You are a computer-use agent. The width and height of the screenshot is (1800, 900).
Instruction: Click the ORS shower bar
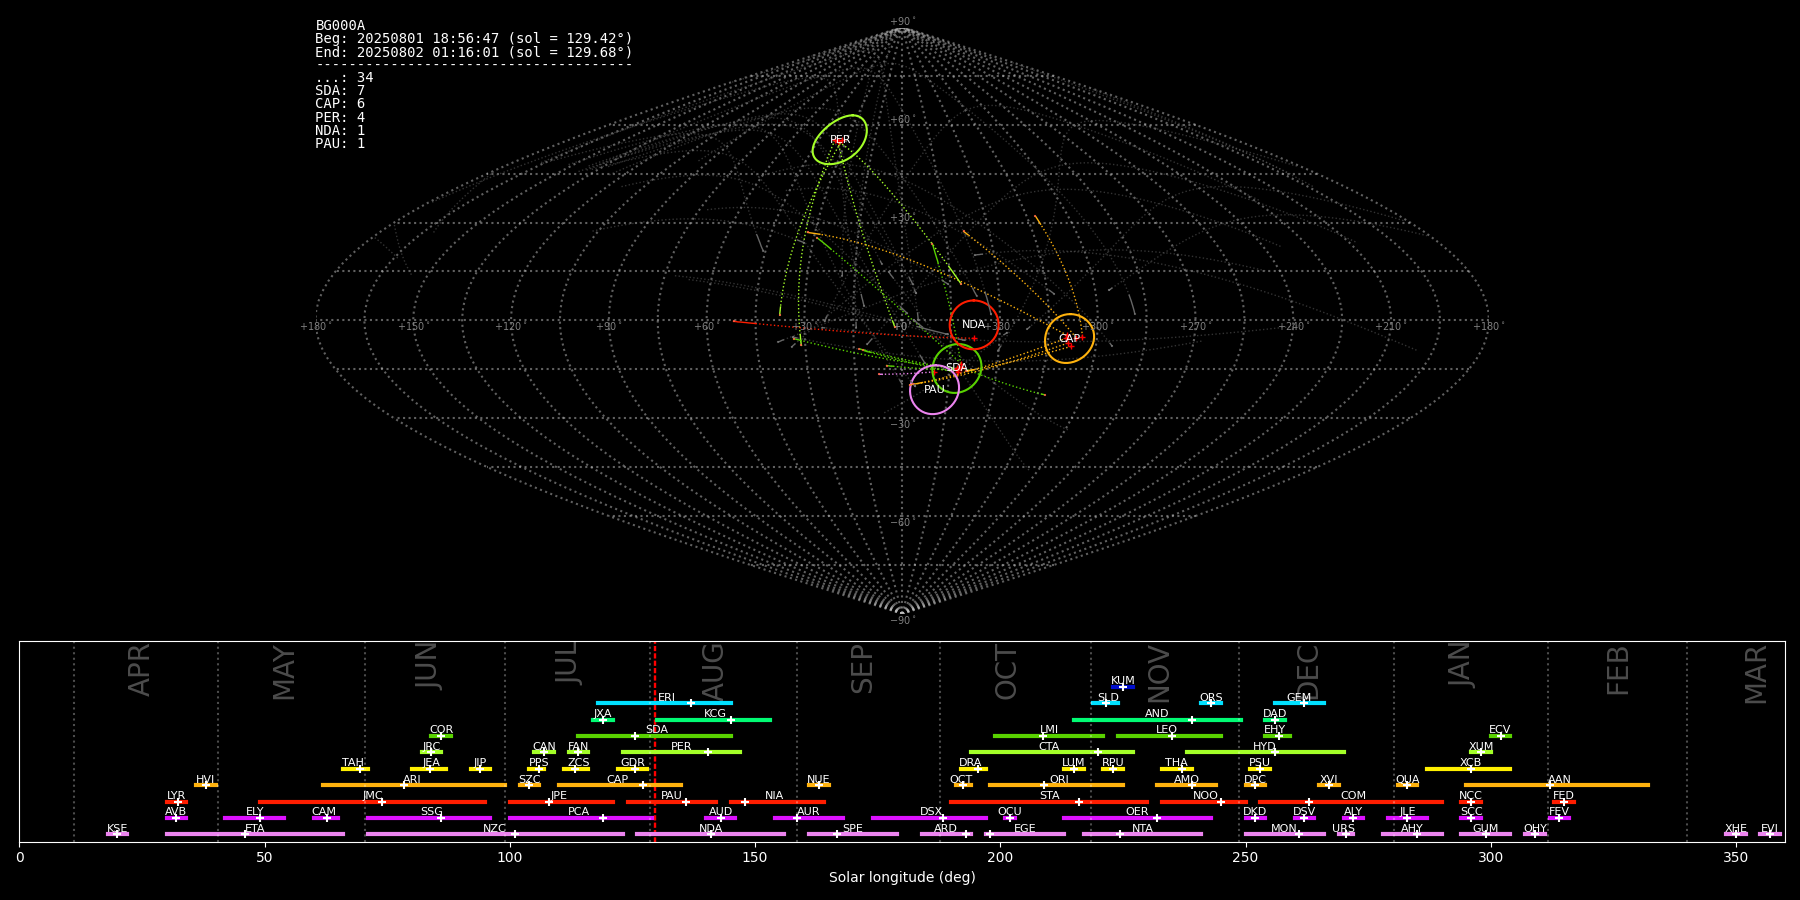(1211, 703)
